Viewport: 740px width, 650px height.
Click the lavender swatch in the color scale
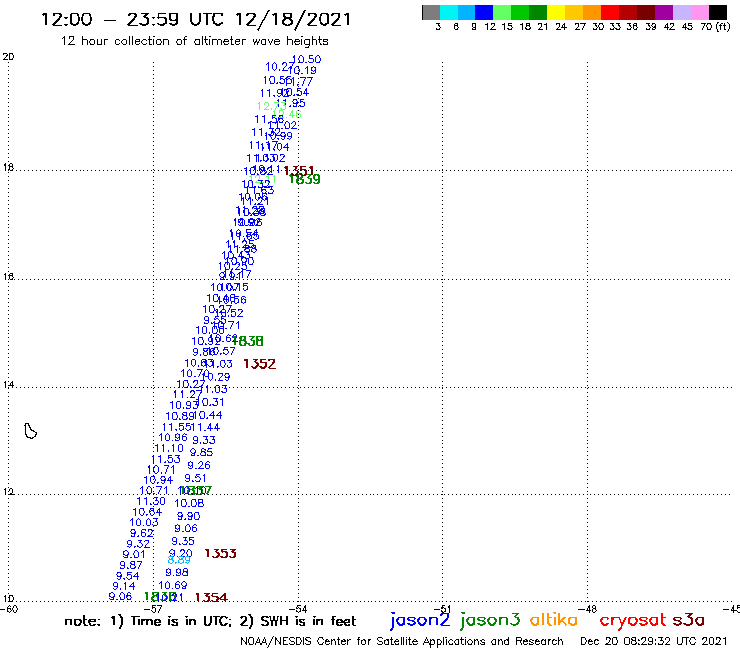[x=681, y=12]
